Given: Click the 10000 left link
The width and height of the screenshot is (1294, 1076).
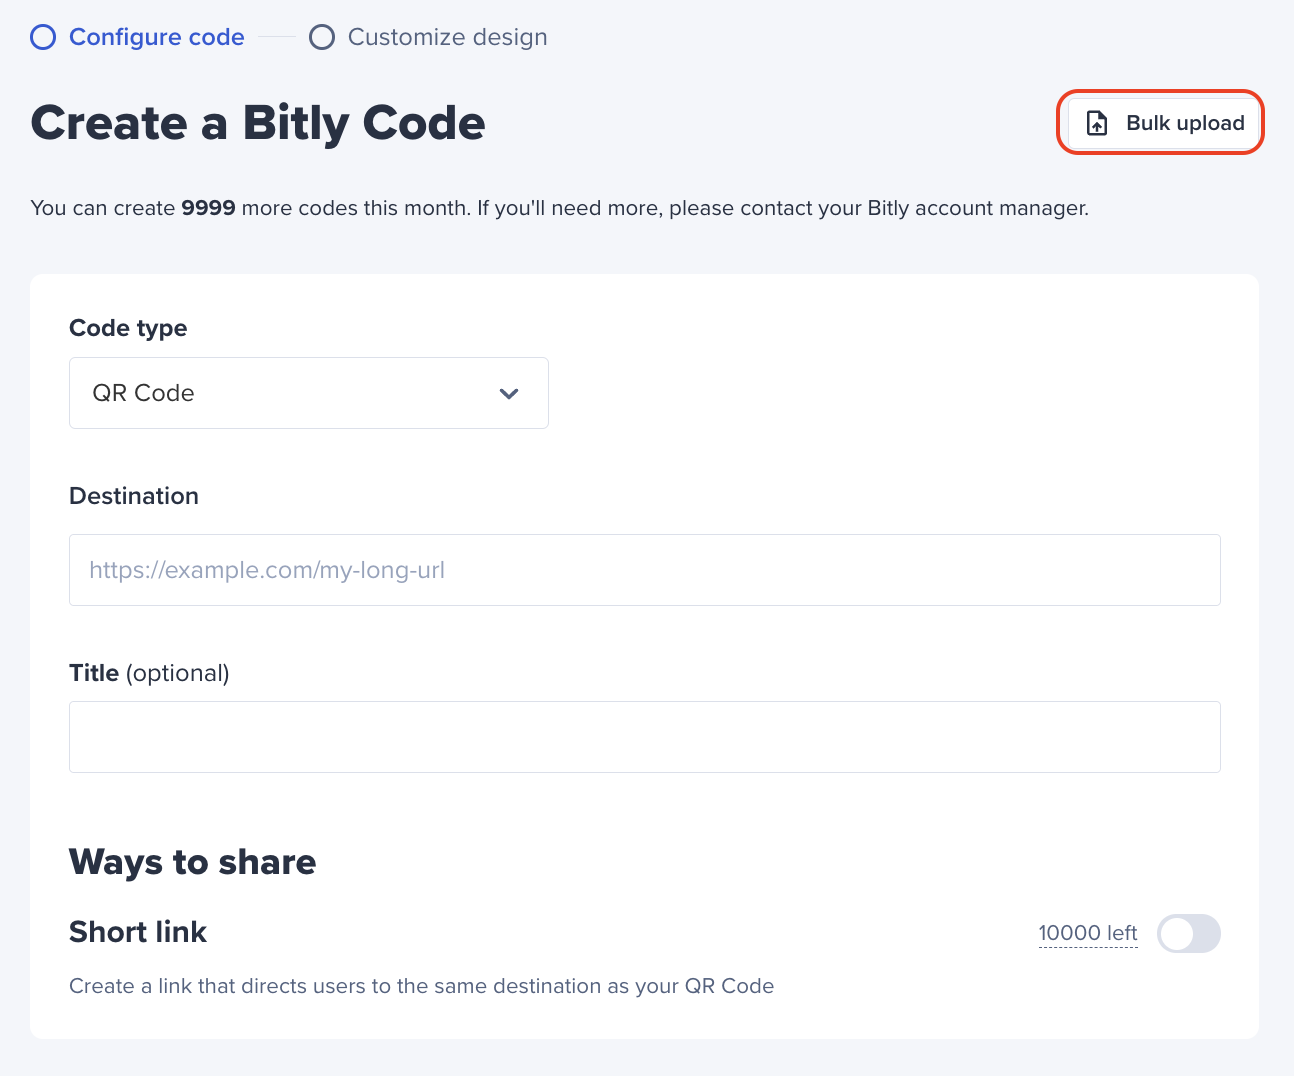Looking at the screenshot, I should (1088, 933).
